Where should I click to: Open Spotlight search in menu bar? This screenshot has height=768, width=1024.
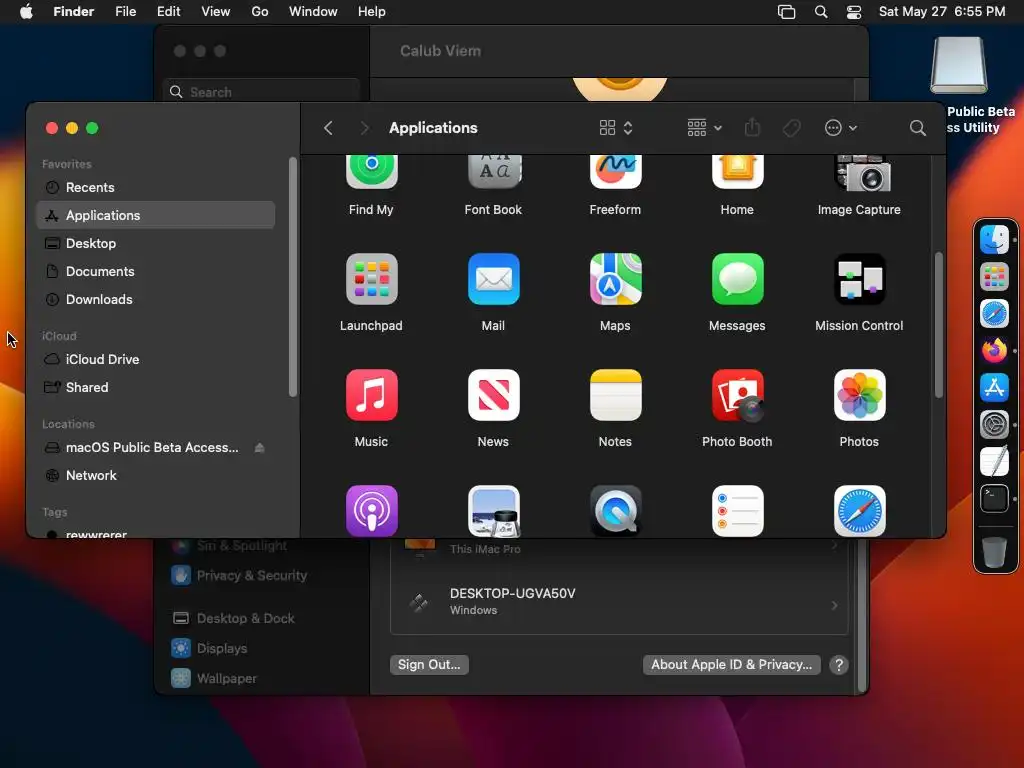[821, 12]
